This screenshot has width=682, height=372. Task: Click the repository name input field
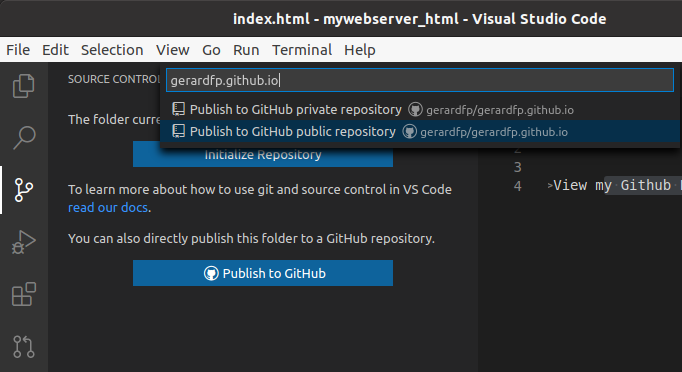tap(420, 80)
